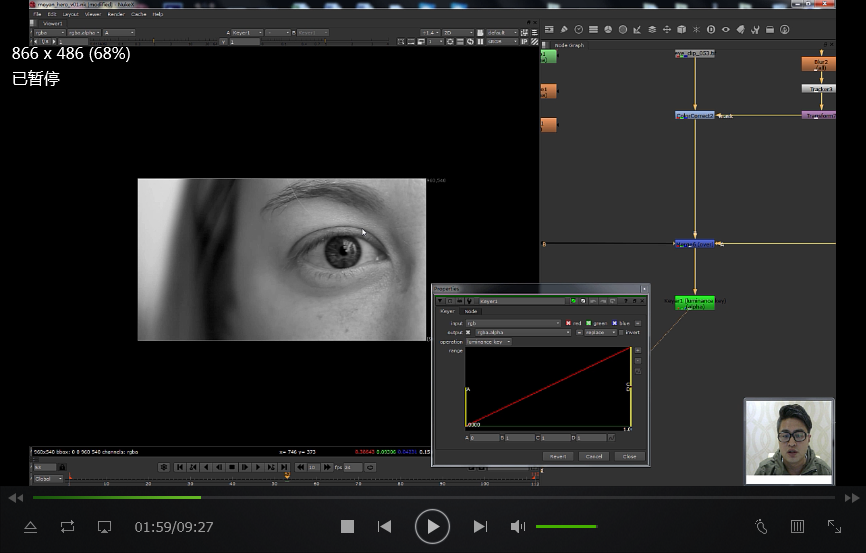The image size is (866, 553).
Task: Toggle the loop playback icon
Action: pos(67,526)
